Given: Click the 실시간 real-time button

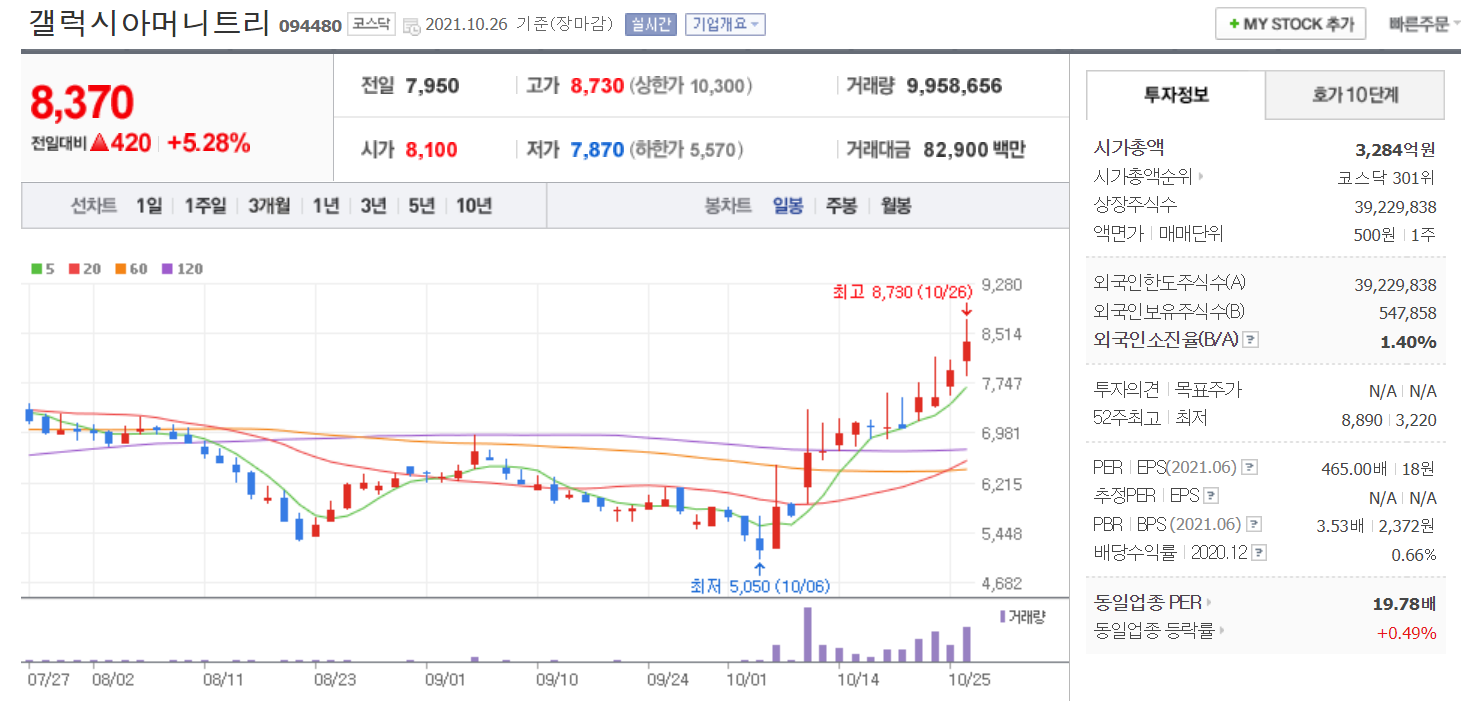Looking at the screenshot, I should (x=651, y=24).
